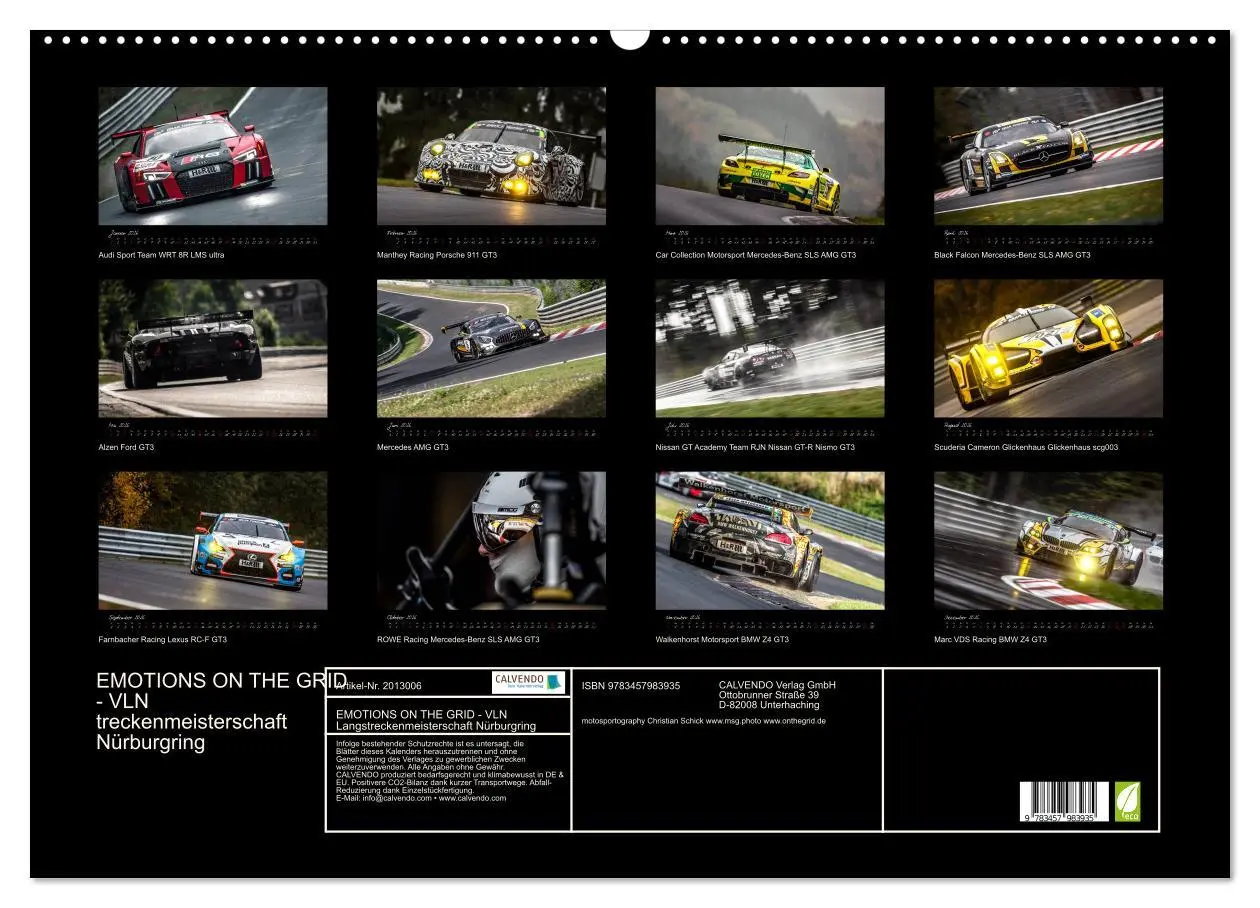Click the 'Ottobrunner Straße 39' line
Viewport: 1260px width, 908px height.
click(x=769, y=695)
